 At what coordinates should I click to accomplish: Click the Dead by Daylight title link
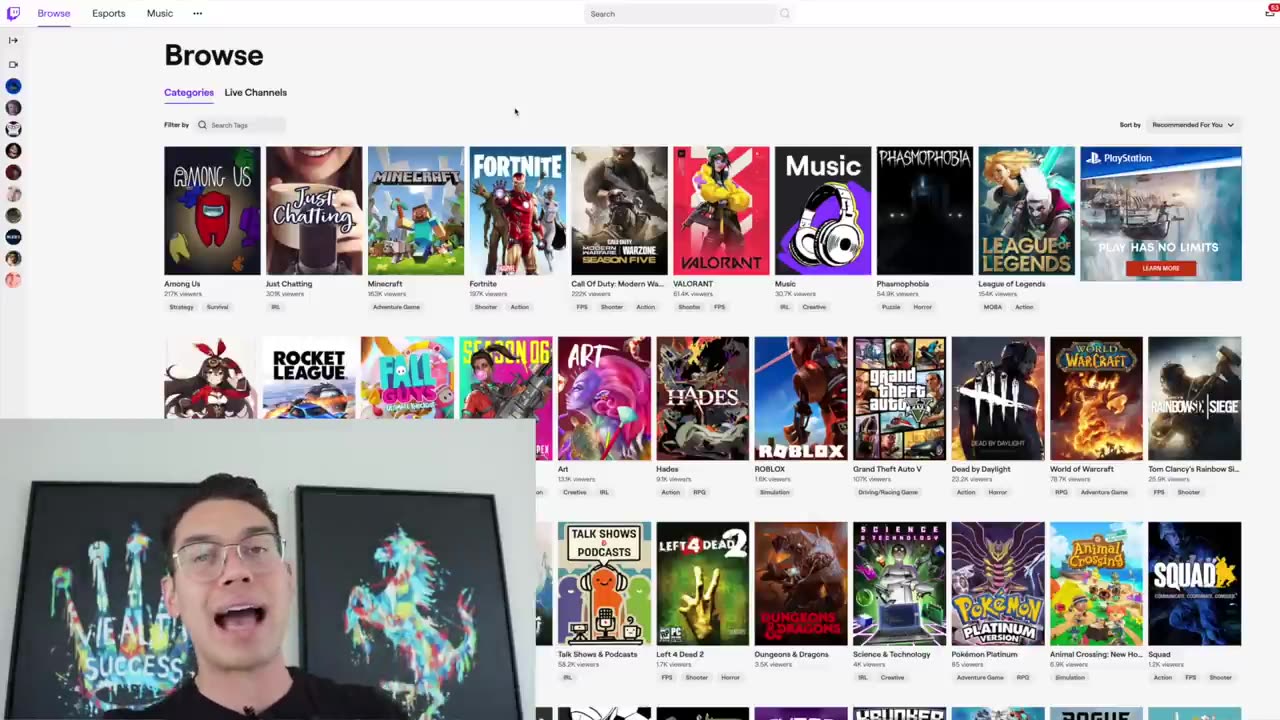981,469
